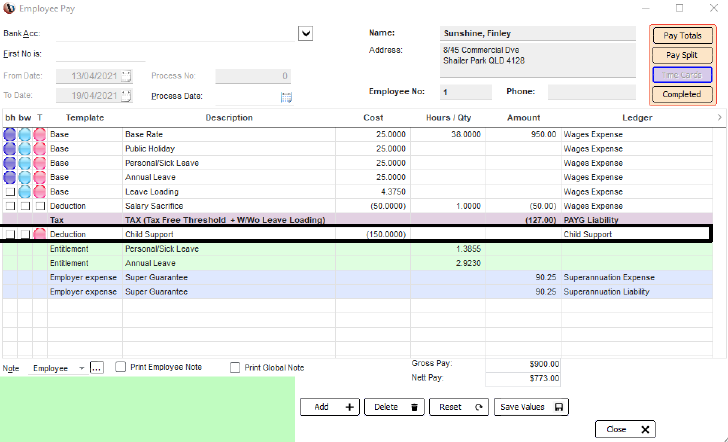
Task: Click the pink T circle on Public Holiday row
Action: [40, 149]
